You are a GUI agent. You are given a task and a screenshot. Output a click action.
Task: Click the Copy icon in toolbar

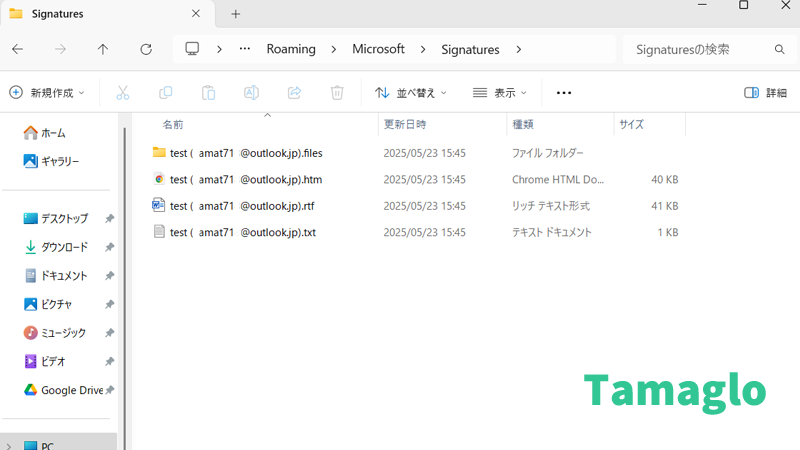(166, 92)
